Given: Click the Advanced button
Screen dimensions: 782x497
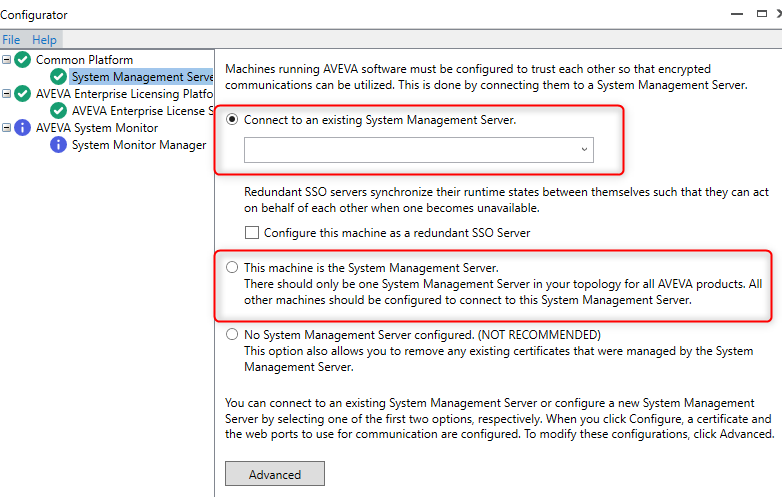Looking at the screenshot, I should (275, 474).
